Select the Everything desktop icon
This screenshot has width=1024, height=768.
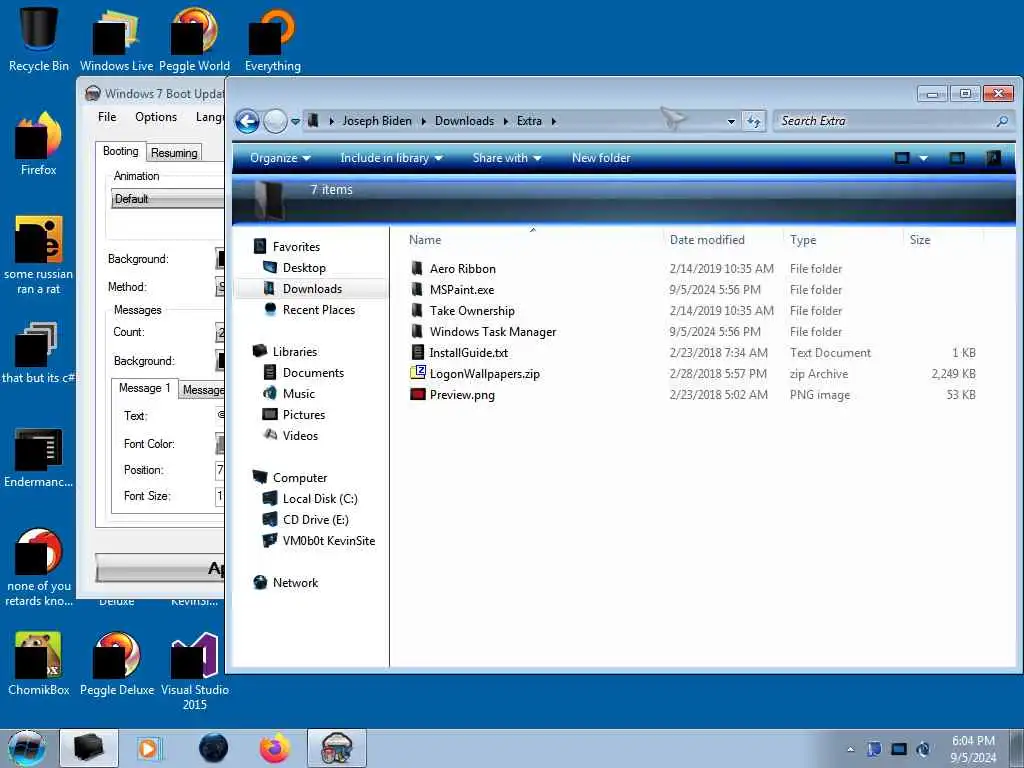coord(273,38)
